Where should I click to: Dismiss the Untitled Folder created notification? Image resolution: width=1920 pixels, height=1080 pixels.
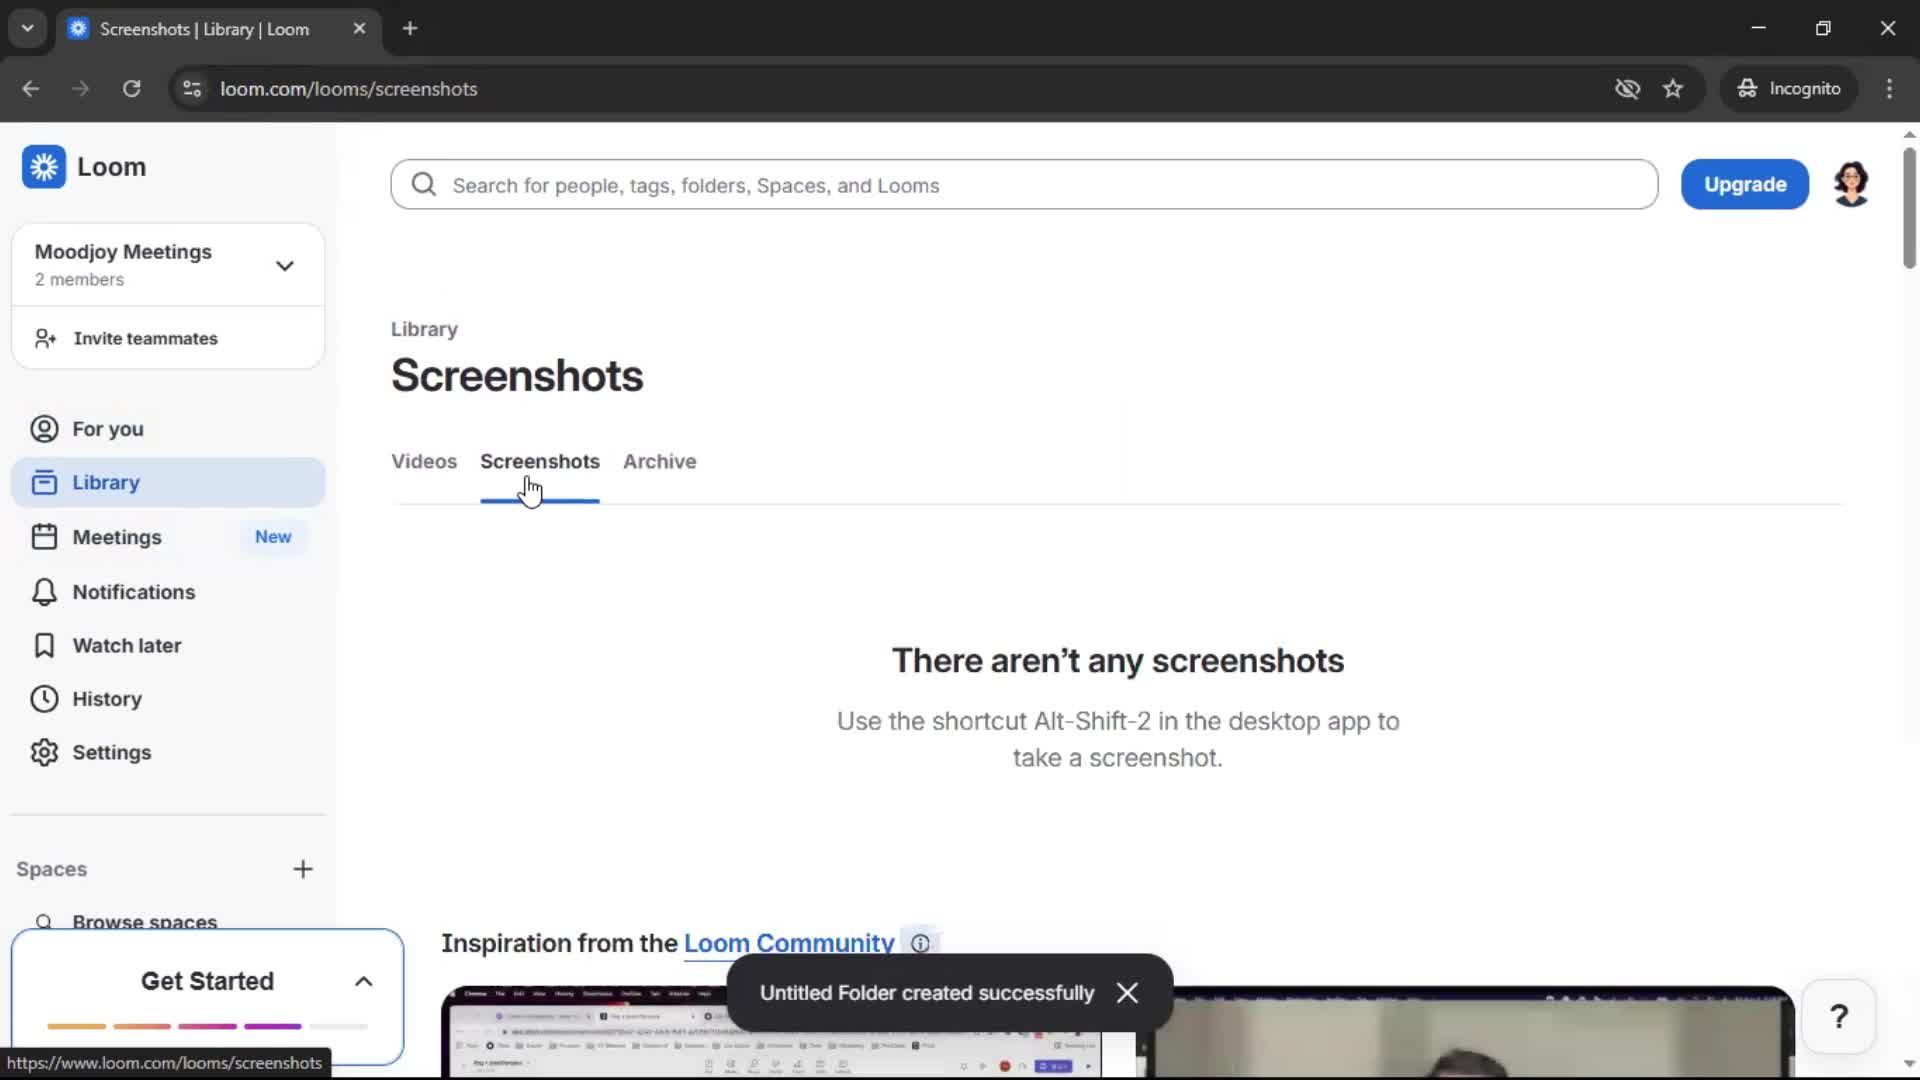pyautogui.click(x=1127, y=992)
